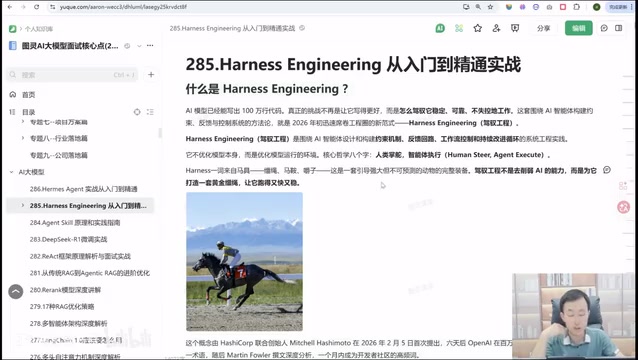Open the comments speech-bubble icon in header
This screenshot has height=360, width=638.
(x=604, y=28)
